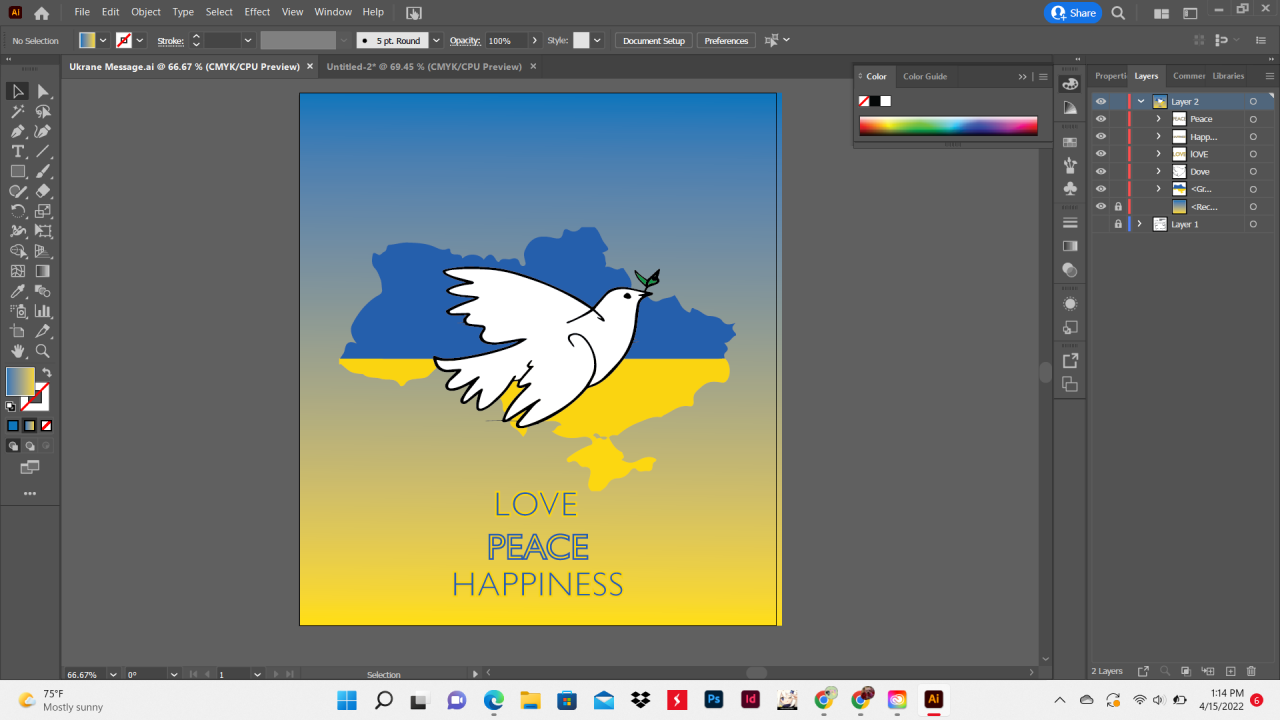Pick a color from the spectrum bar
Viewport: 1280px width, 720px height.
(x=948, y=126)
